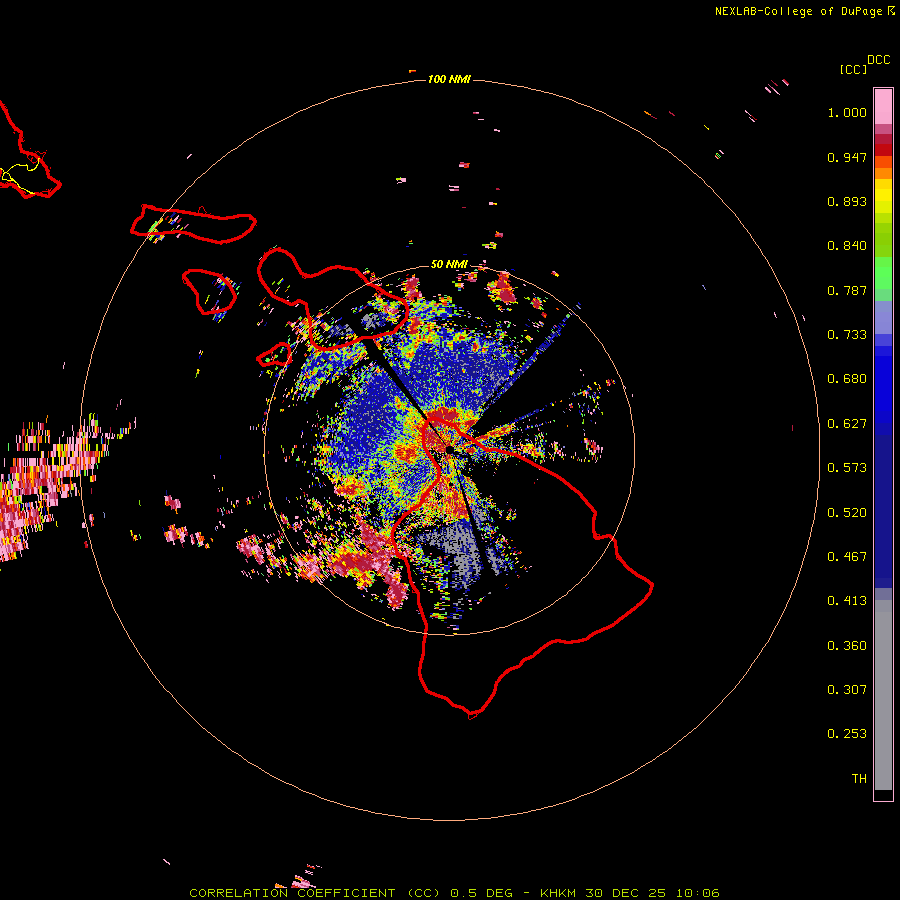Click the 30 DEC 25 10:06 timestamp
Screen dimensions: 900x900
point(652,893)
